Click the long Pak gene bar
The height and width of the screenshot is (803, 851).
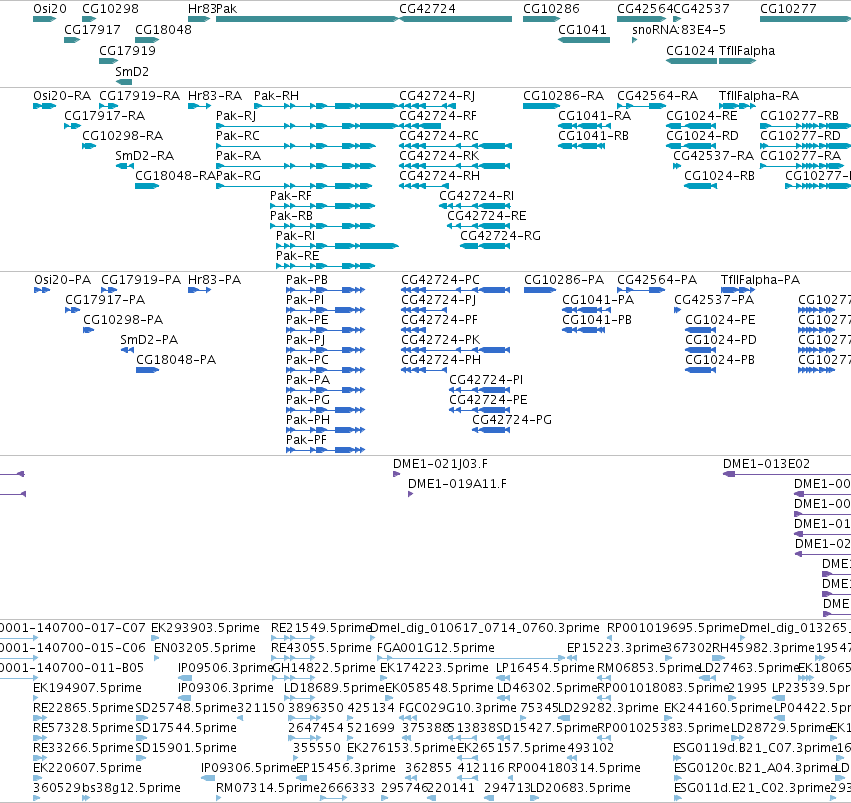tap(307, 19)
